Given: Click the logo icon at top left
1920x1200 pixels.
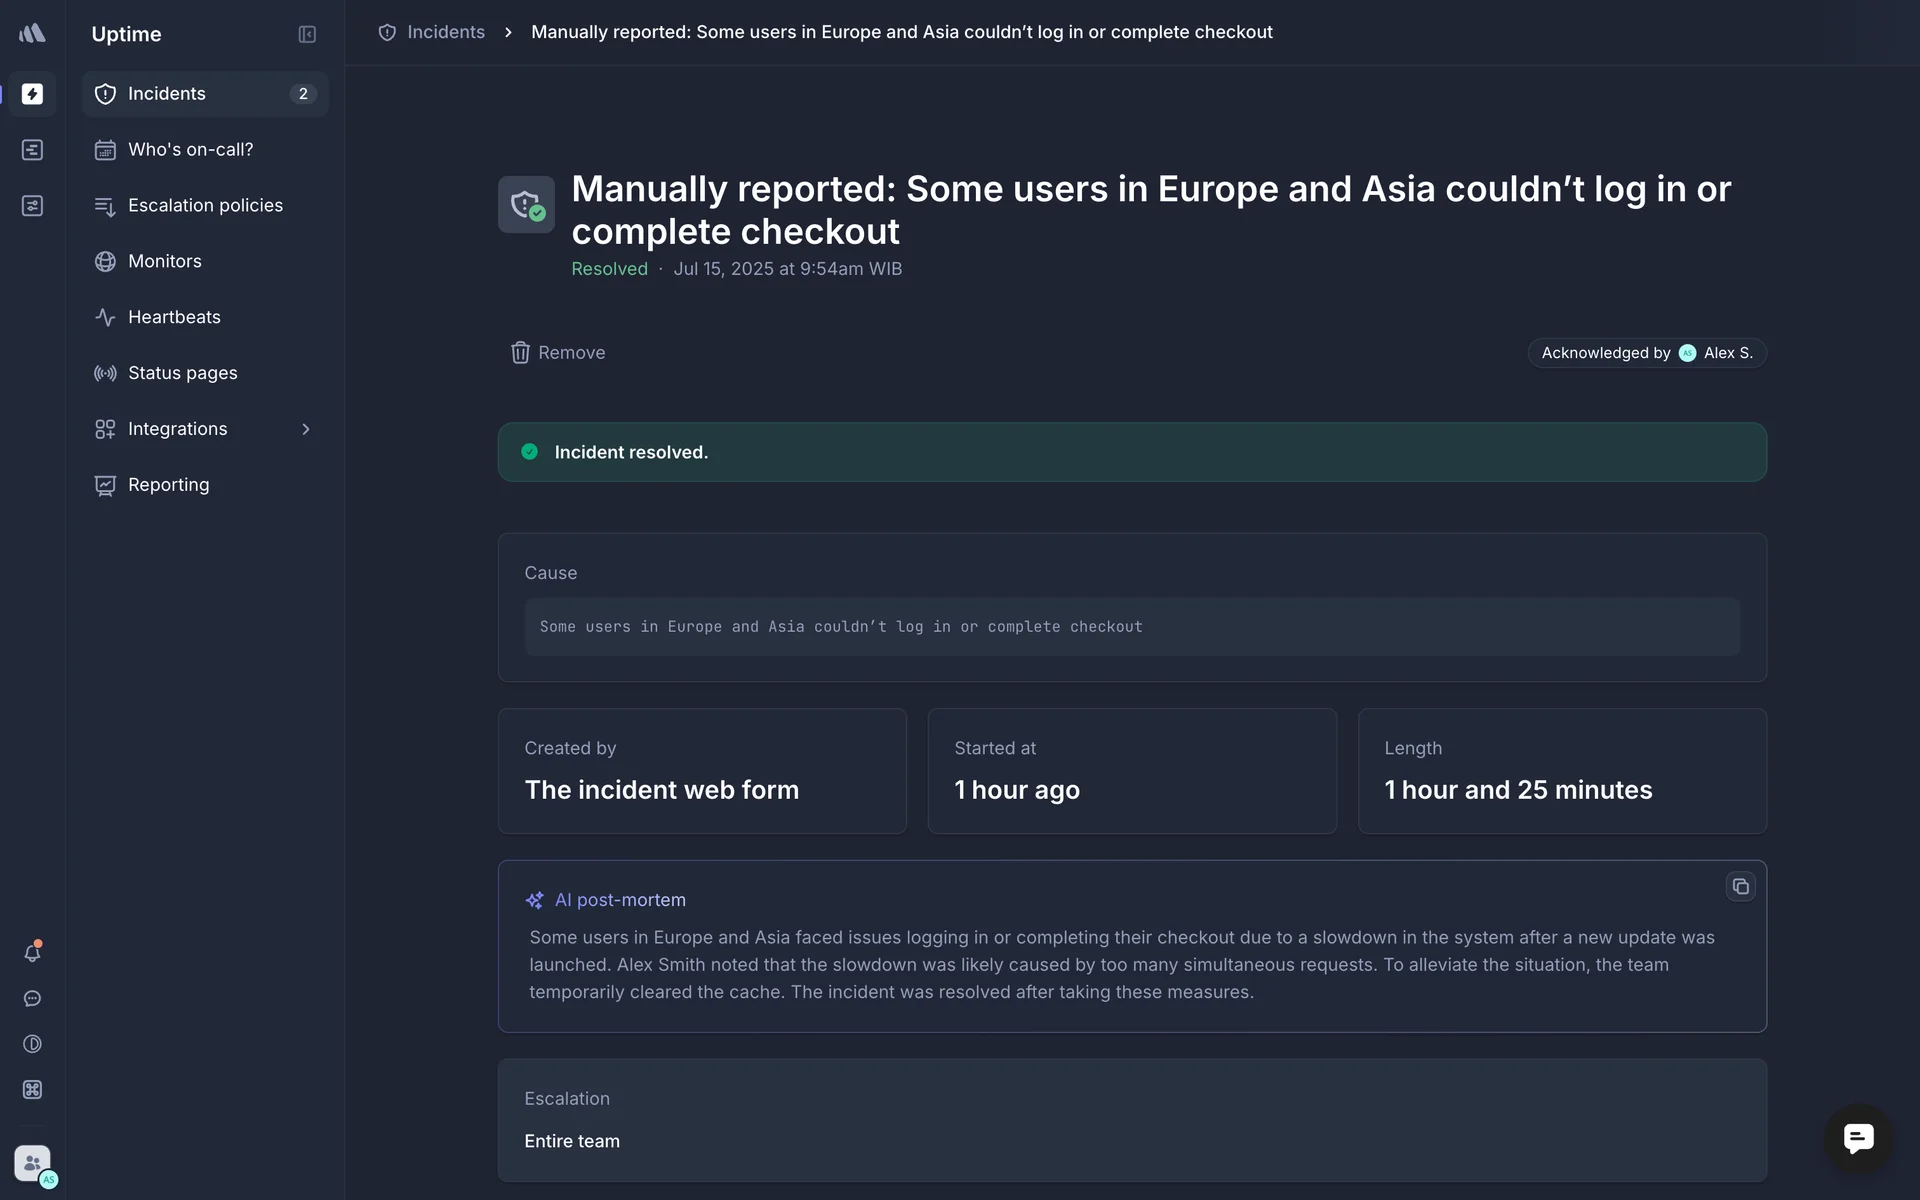Looking at the screenshot, I should [x=32, y=33].
